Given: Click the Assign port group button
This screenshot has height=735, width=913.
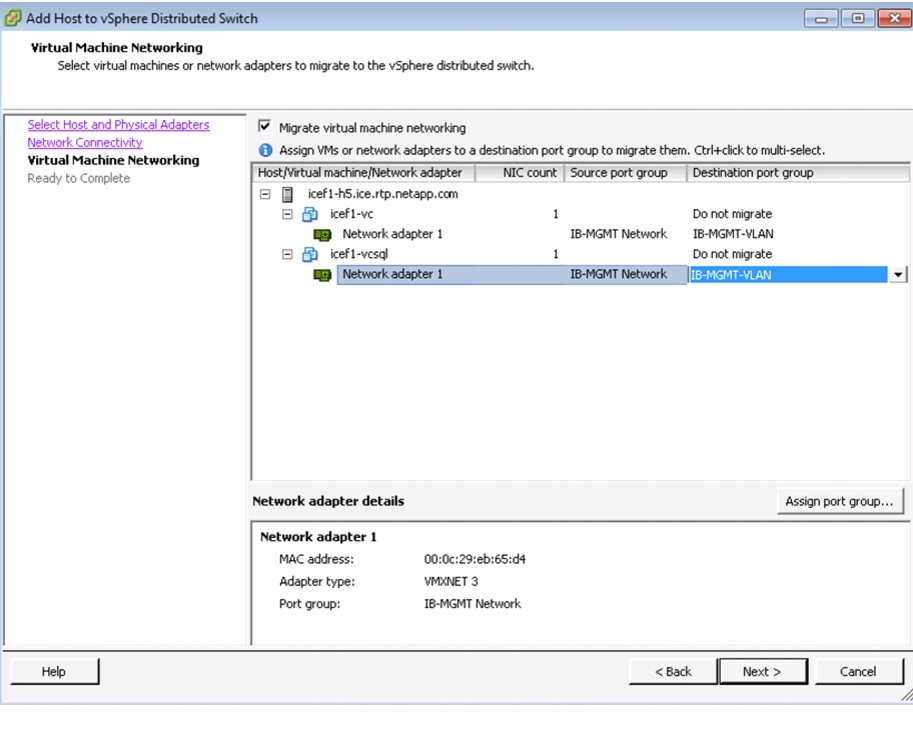Looking at the screenshot, I should (x=840, y=501).
